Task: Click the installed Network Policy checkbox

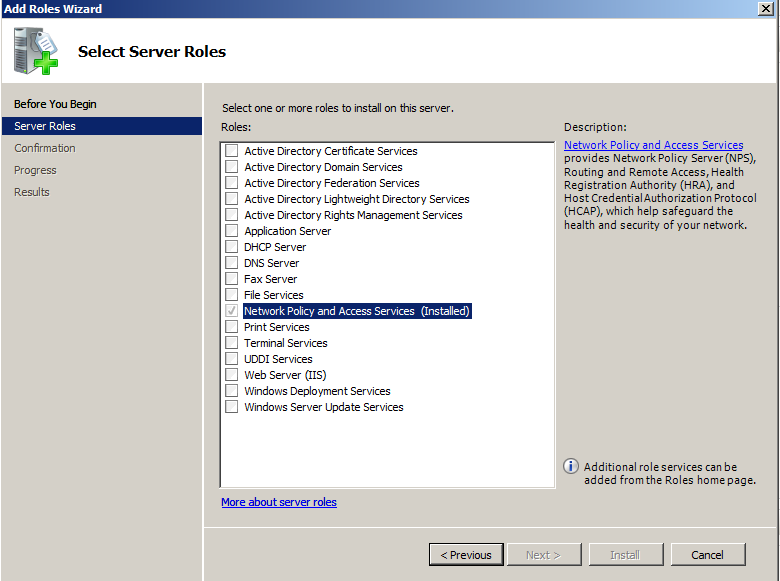Action: (231, 311)
